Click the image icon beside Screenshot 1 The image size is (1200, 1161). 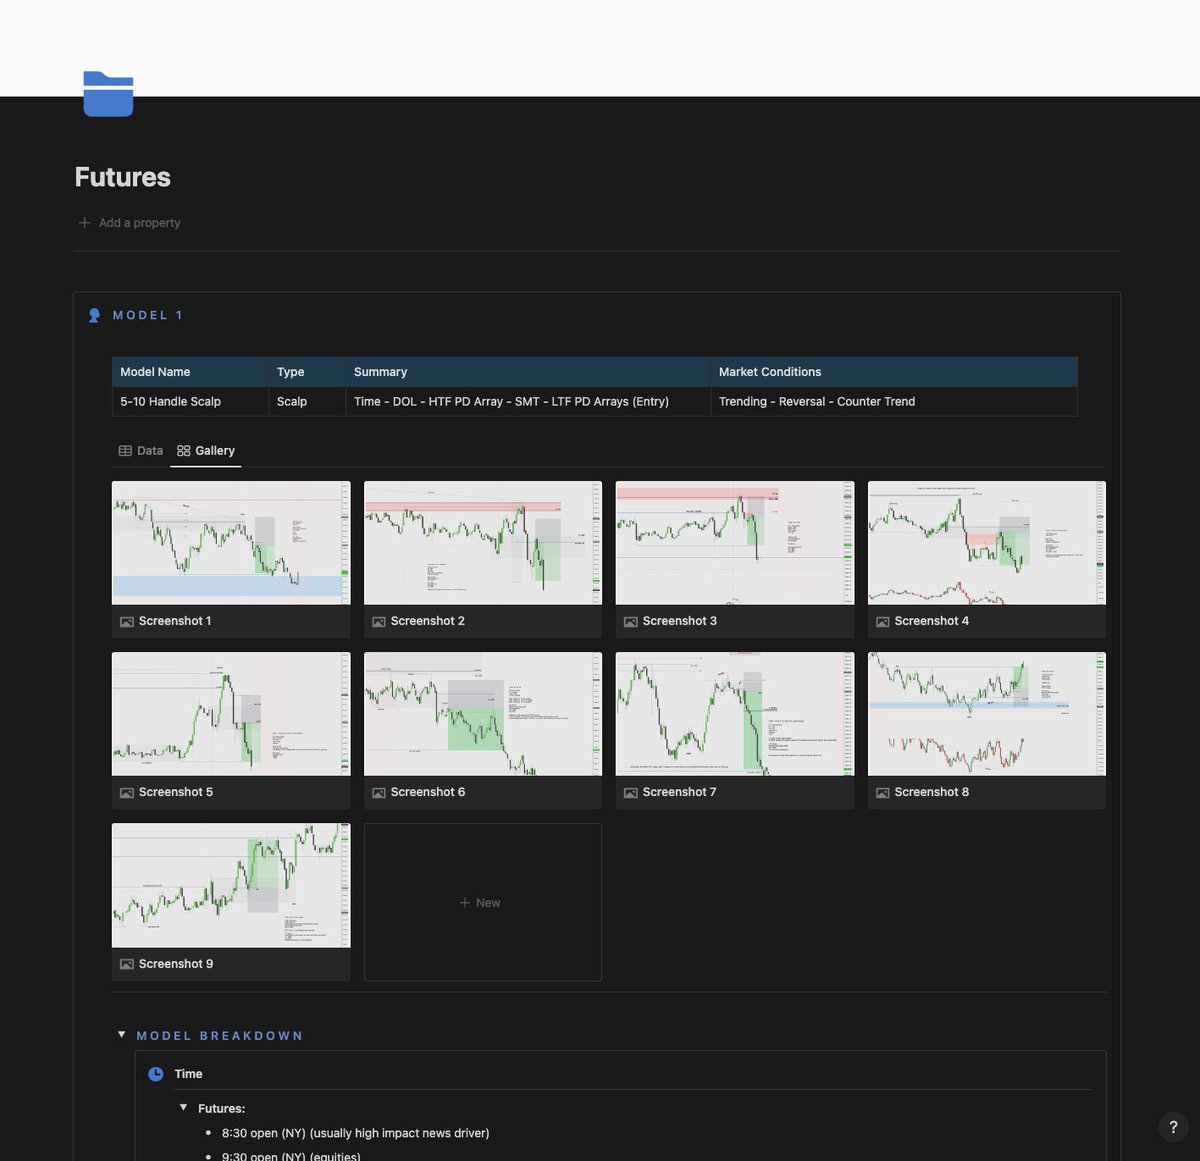(x=127, y=621)
